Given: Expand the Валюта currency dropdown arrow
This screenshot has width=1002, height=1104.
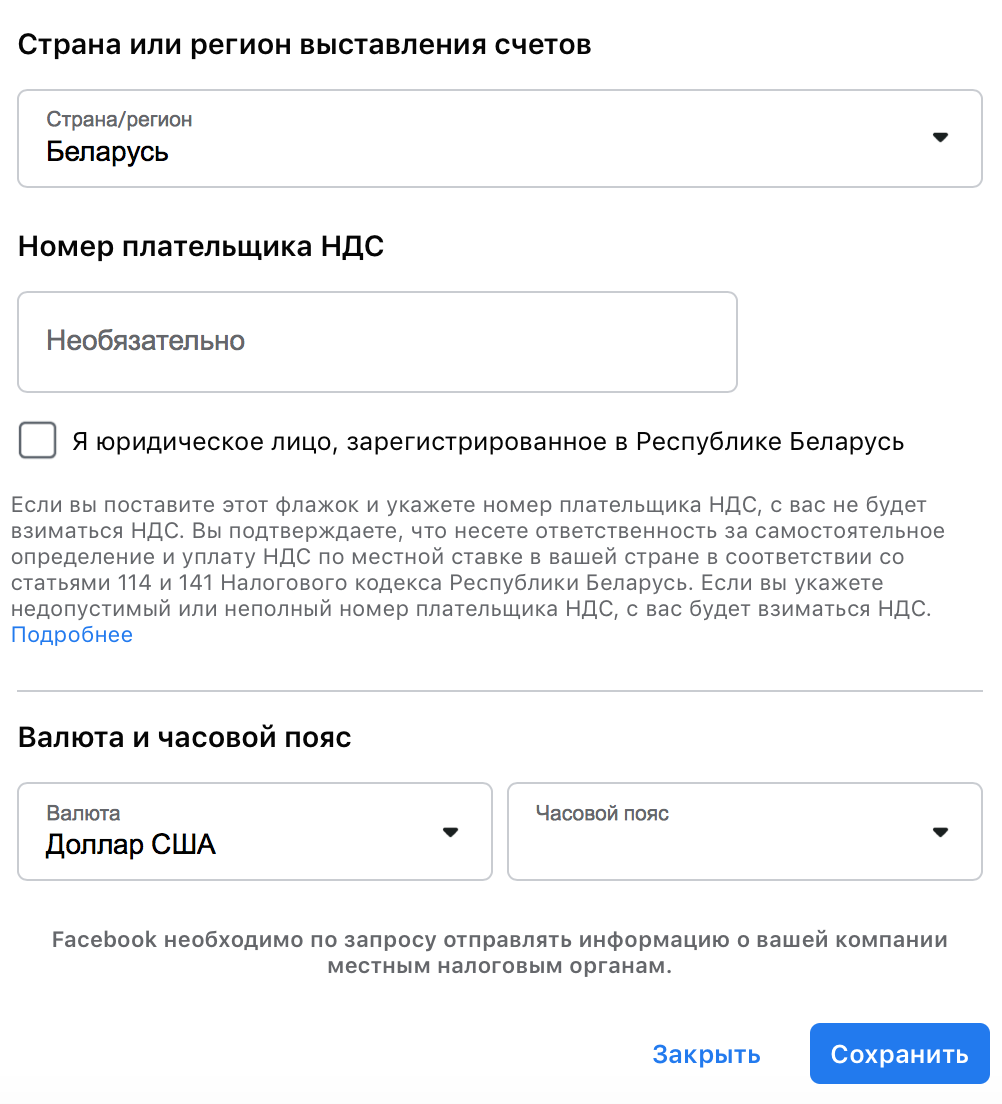Looking at the screenshot, I should (451, 830).
